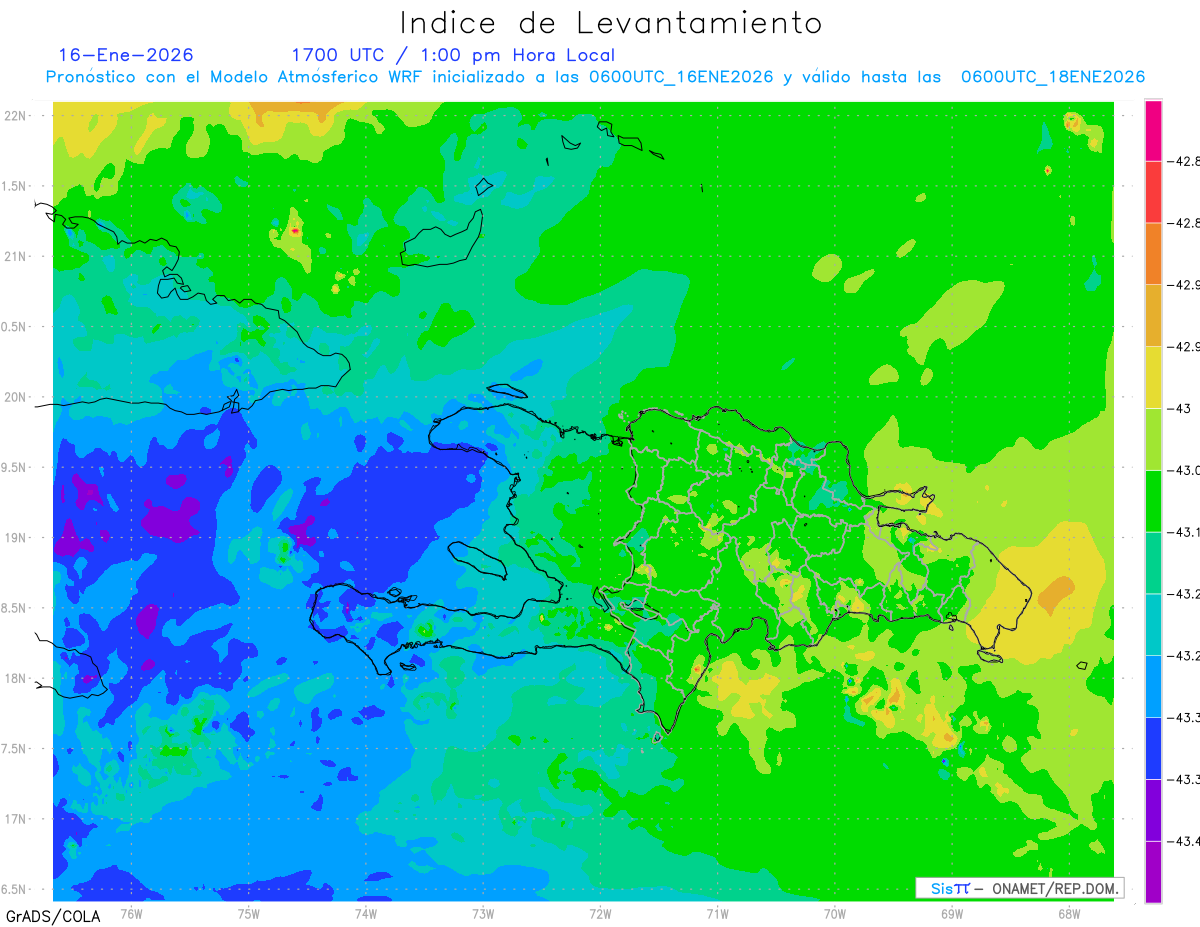Screen dimensions: 1200x927
Task: Click the "1.5N" latitude label
Action: click(x=15, y=187)
